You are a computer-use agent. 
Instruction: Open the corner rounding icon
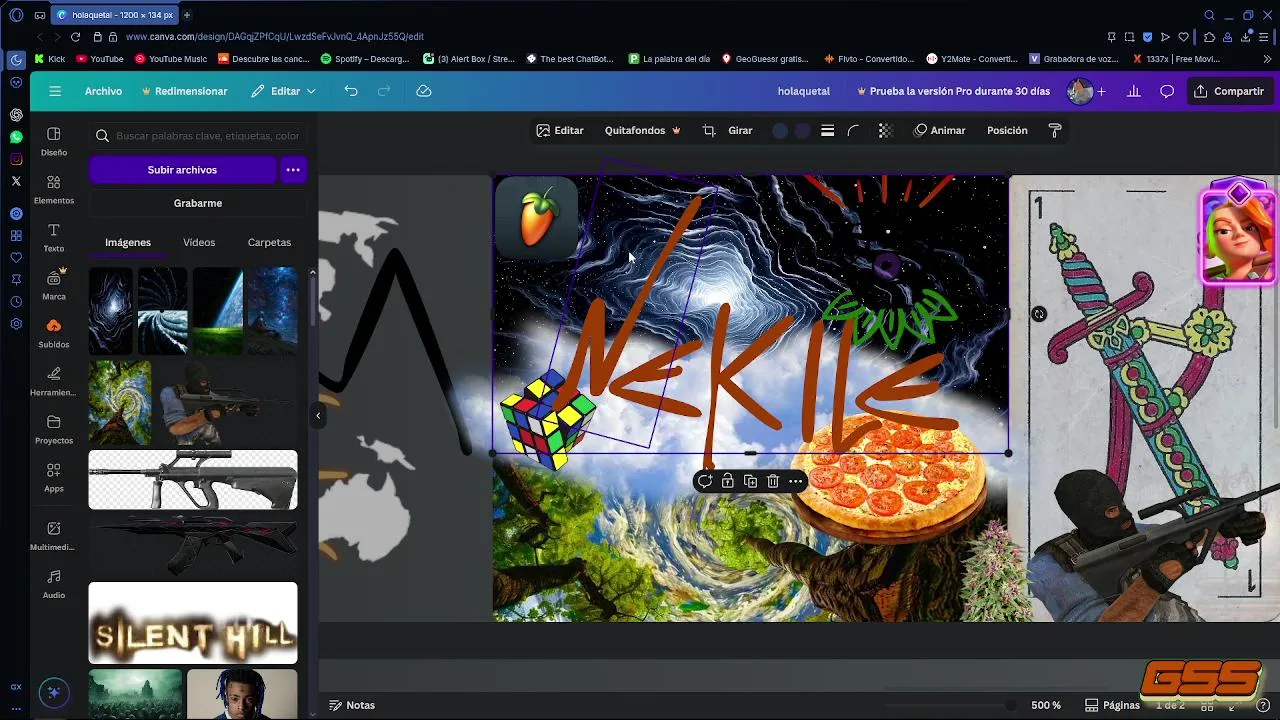(x=854, y=130)
